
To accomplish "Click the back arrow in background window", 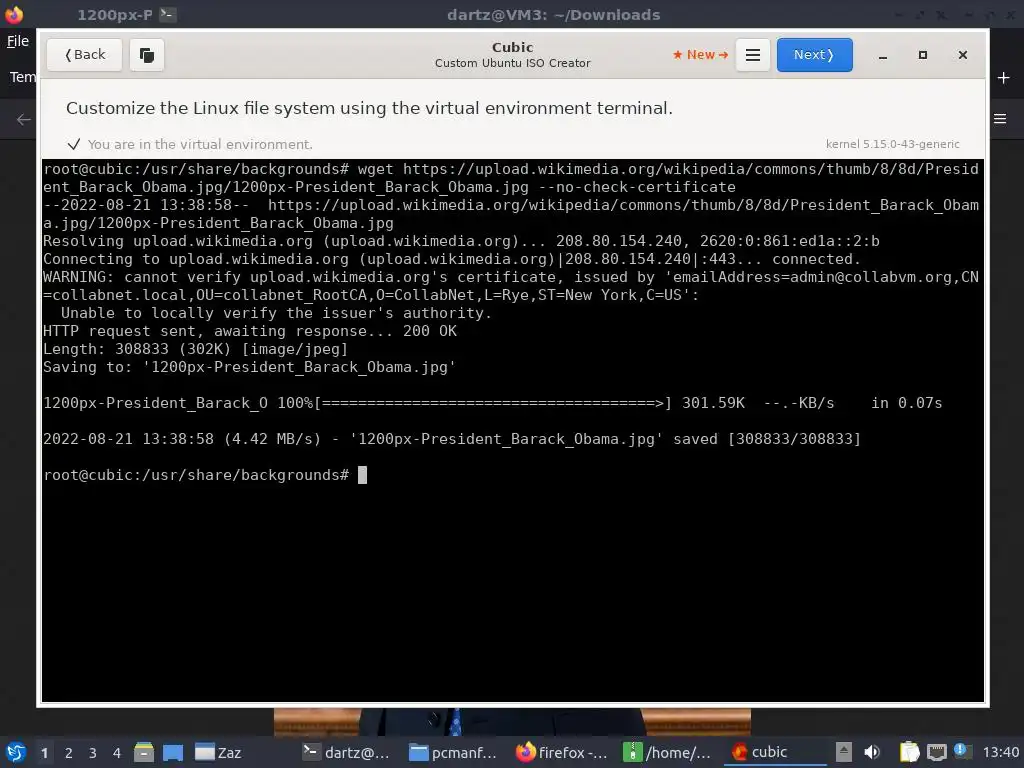I will click(24, 120).
